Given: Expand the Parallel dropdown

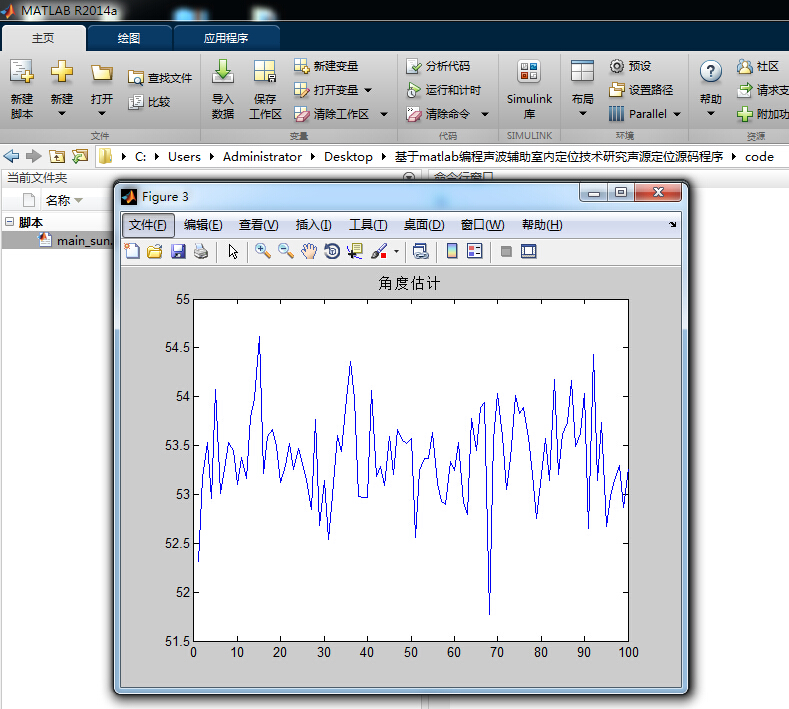Looking at the screenshot, I should tap(677, 114).
